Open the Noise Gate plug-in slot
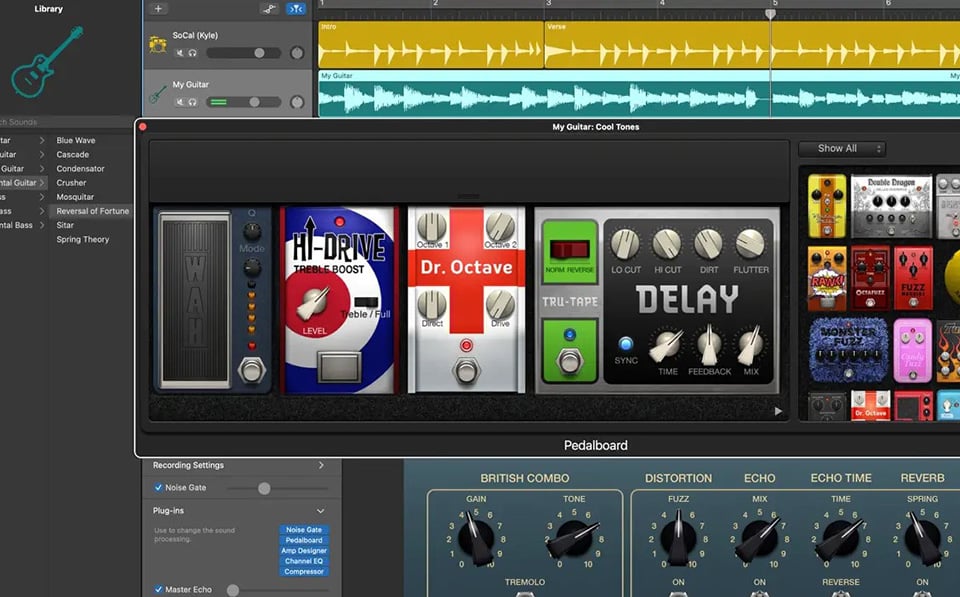960x597 pixels. point(304,530)
